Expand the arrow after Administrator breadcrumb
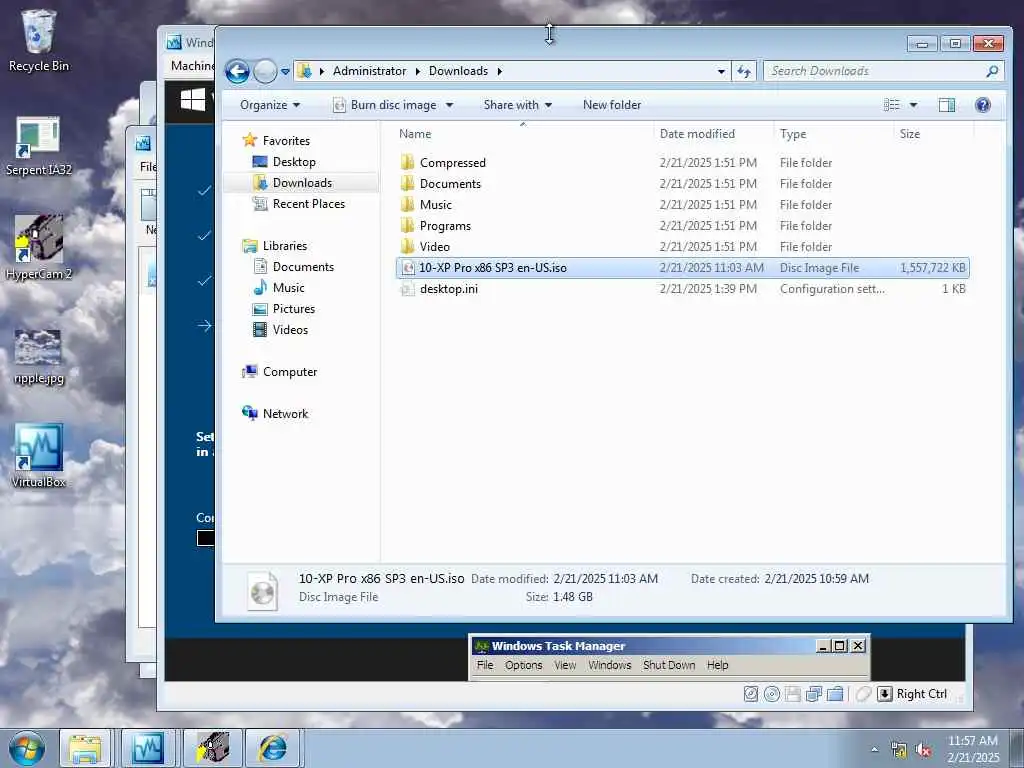The height and width of the screenshot is (768, 1024). click(418, 71)
